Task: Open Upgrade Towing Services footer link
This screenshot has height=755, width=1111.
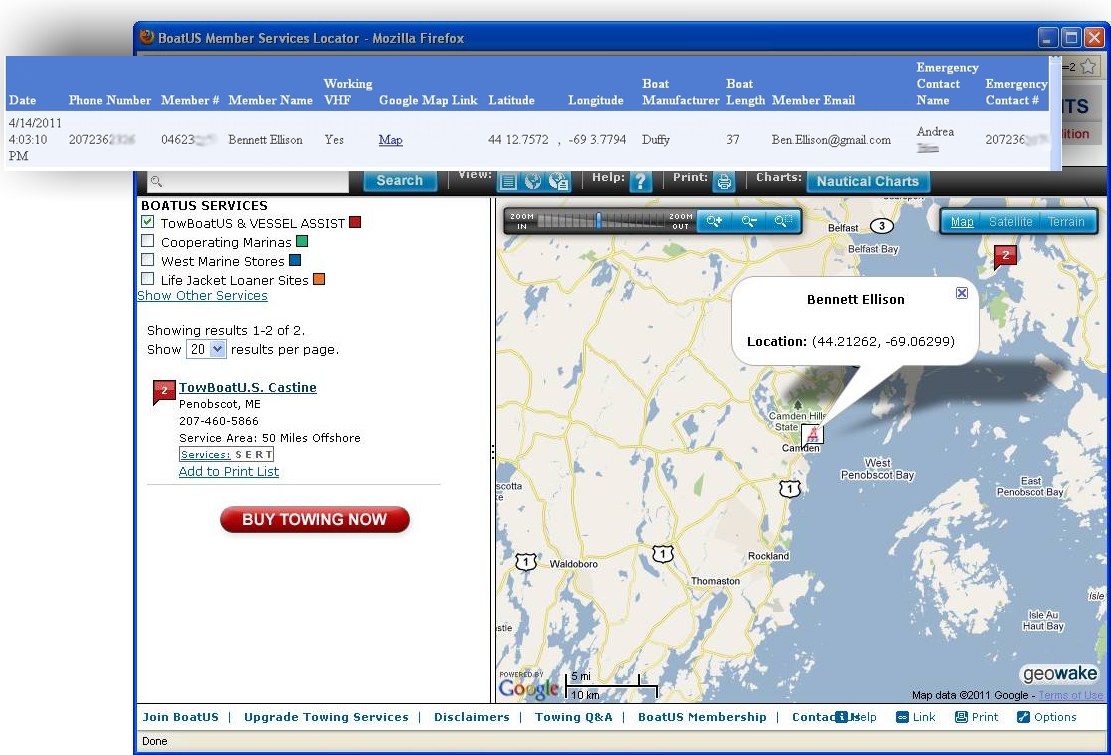Action: click(x=326, y=717)
